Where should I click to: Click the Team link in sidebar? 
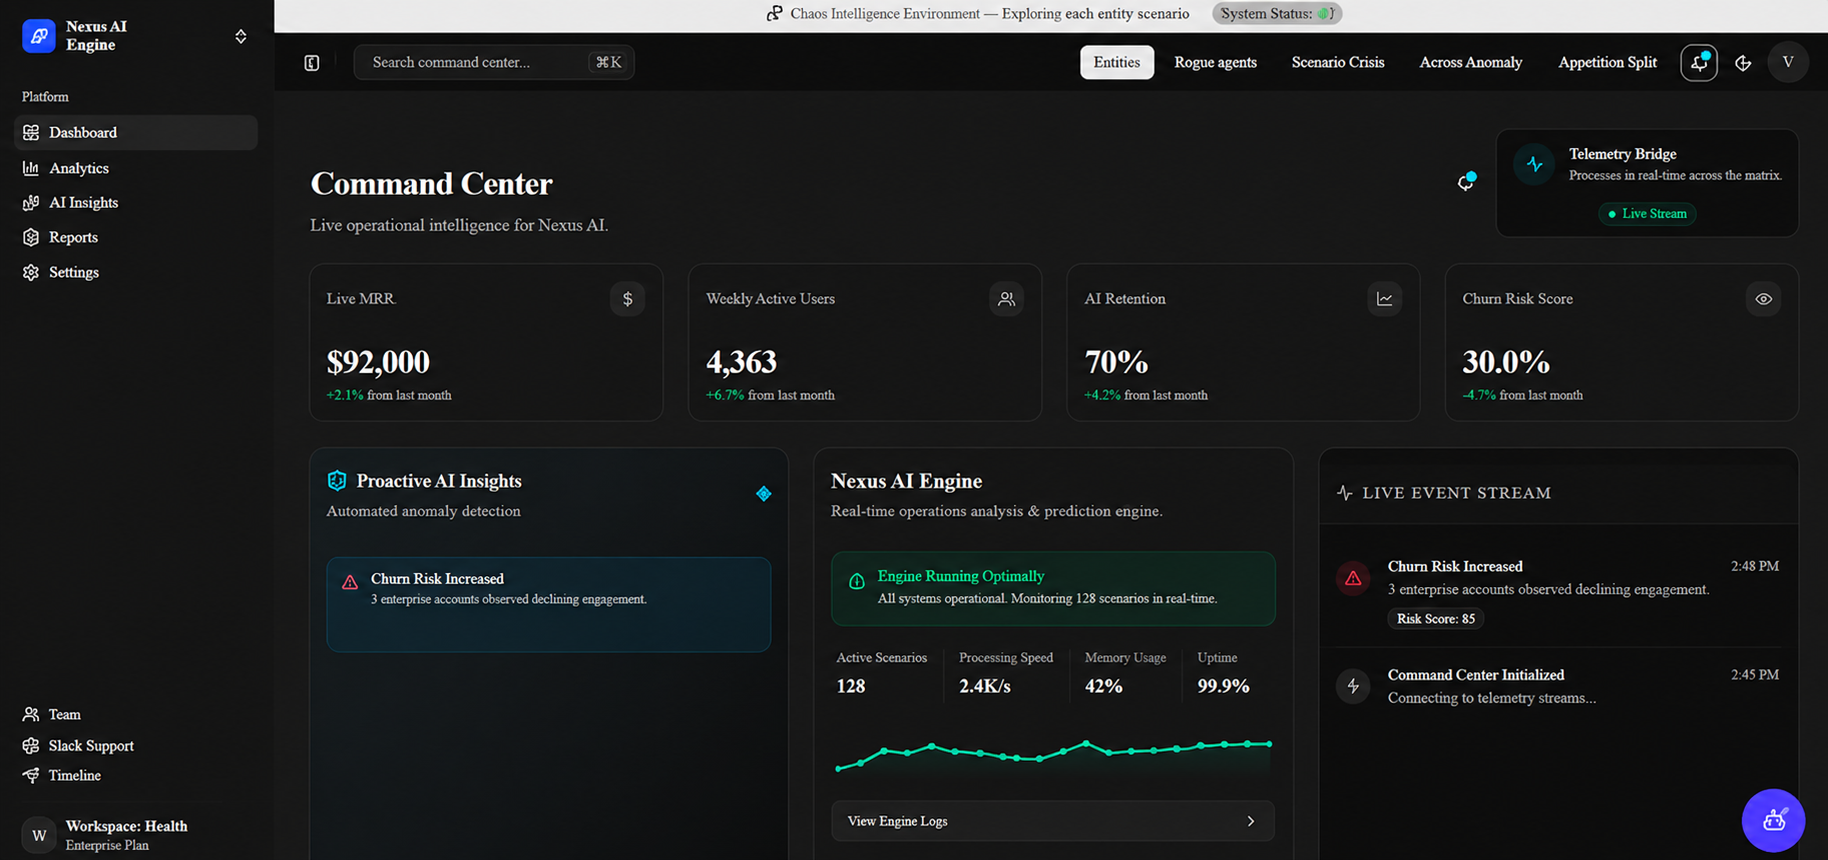(64, 714)
